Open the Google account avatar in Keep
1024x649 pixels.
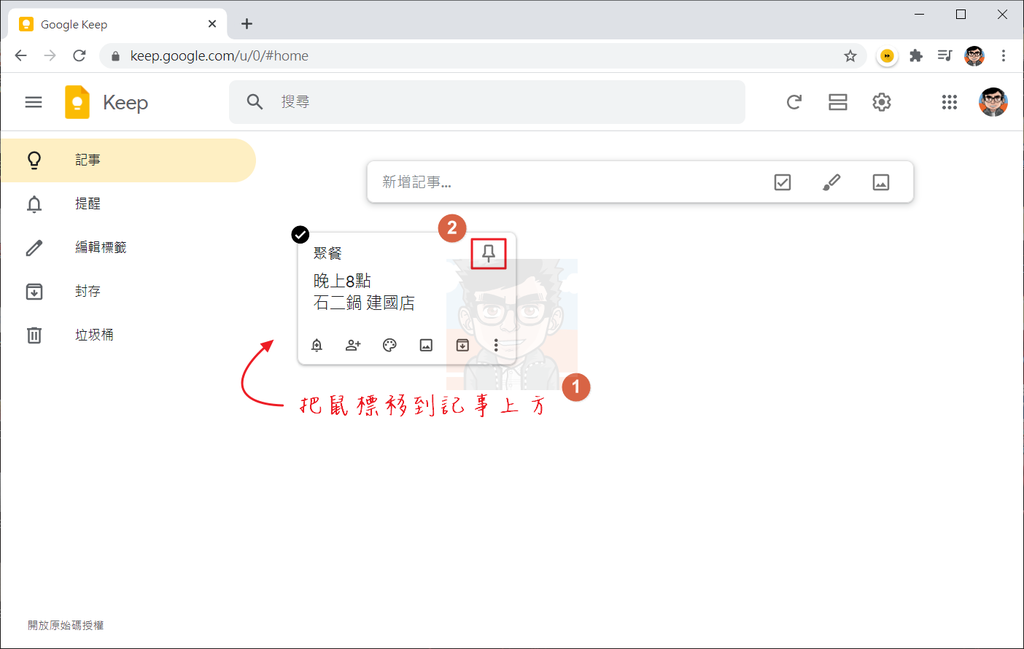coord(993,102)
